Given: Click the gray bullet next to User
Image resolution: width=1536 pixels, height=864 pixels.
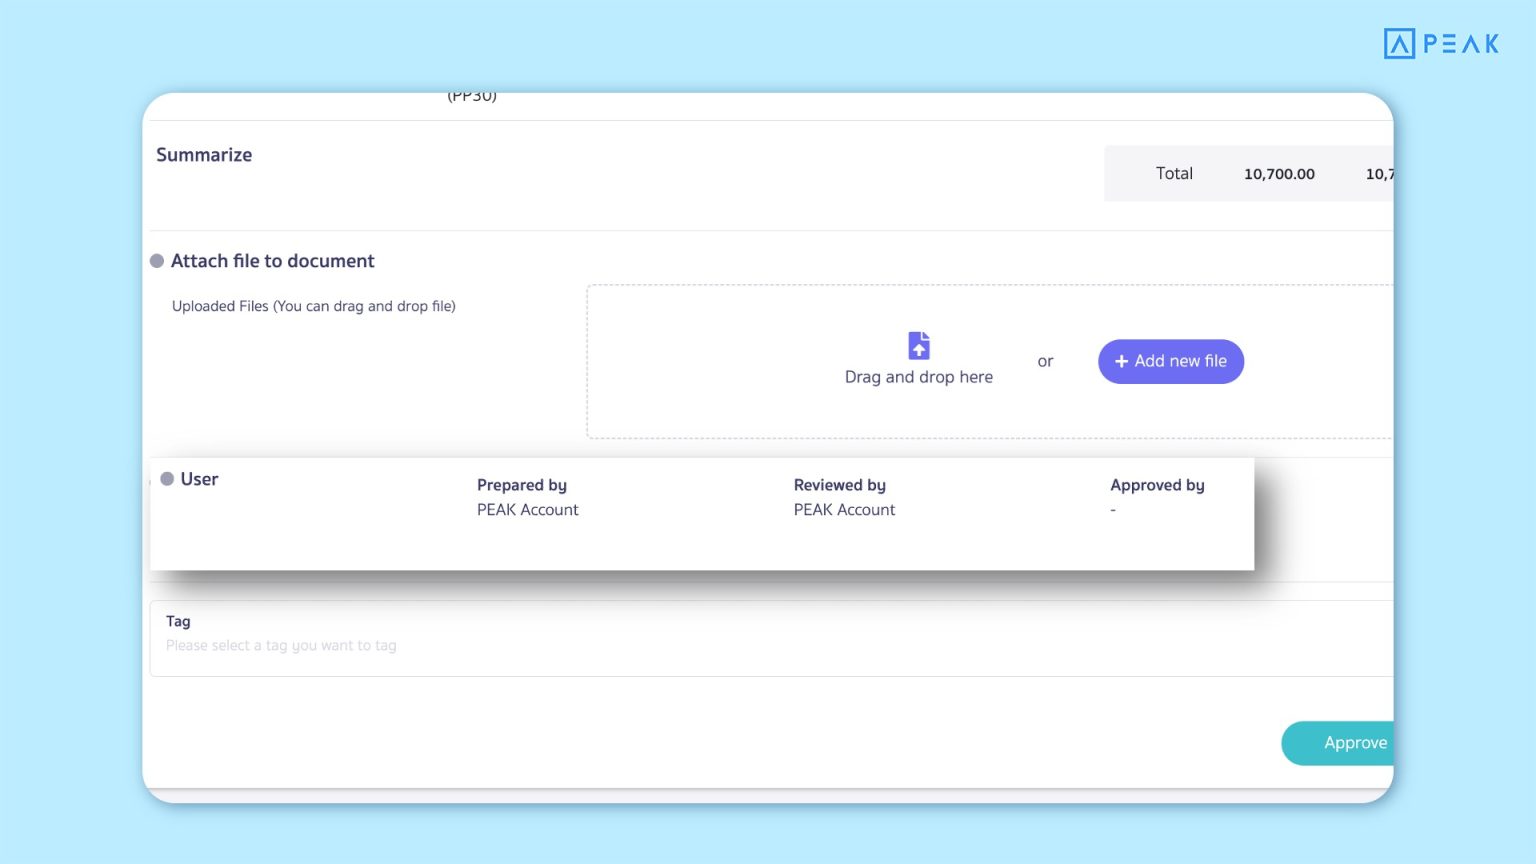Looking at the screenshot, I should tap(167, 479).
